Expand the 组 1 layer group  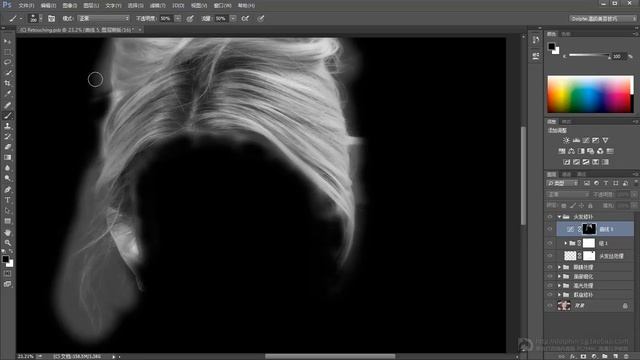(x=566, y=243)
